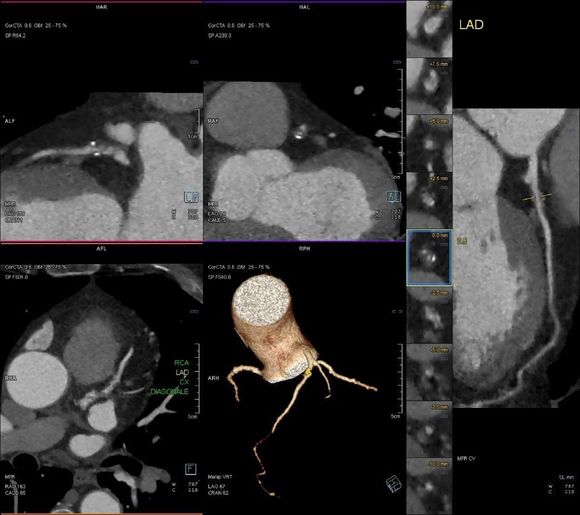Select the -10.0 mm cross-section thumbnail at the bottom

point(429,486)
